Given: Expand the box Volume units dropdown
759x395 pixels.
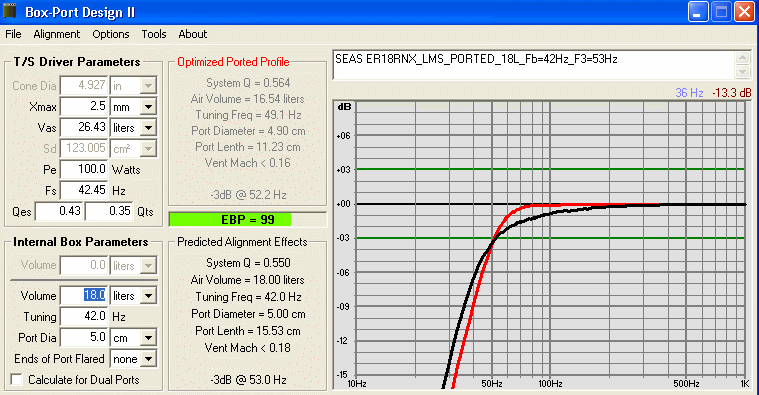Looking at the screenshot, I should [x=149, y=295].
